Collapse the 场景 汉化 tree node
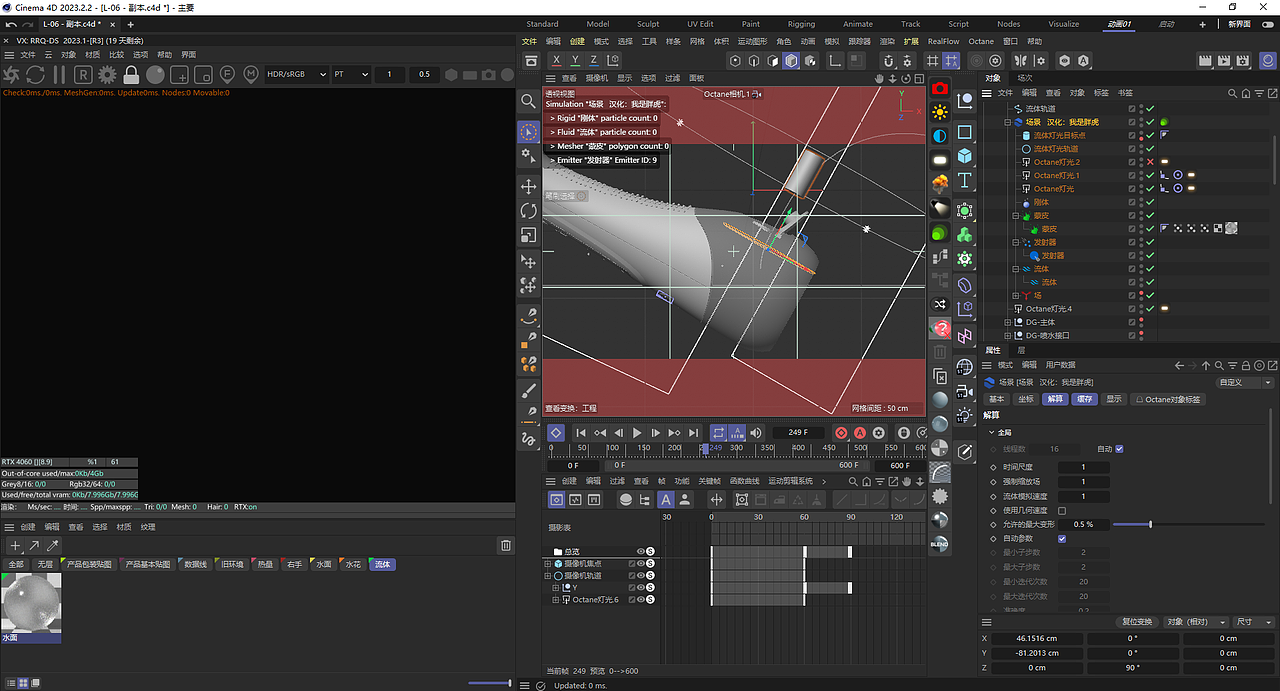 [x=1008, y=122]
